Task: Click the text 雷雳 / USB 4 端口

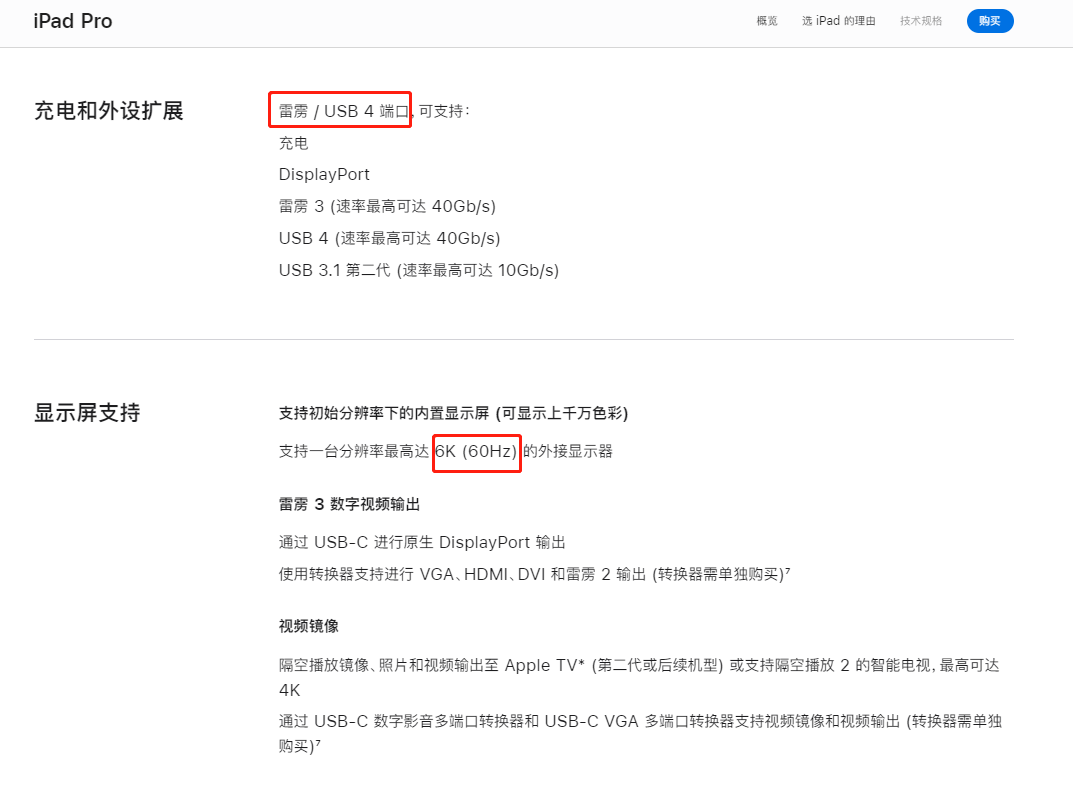Action: coord(344,111)
